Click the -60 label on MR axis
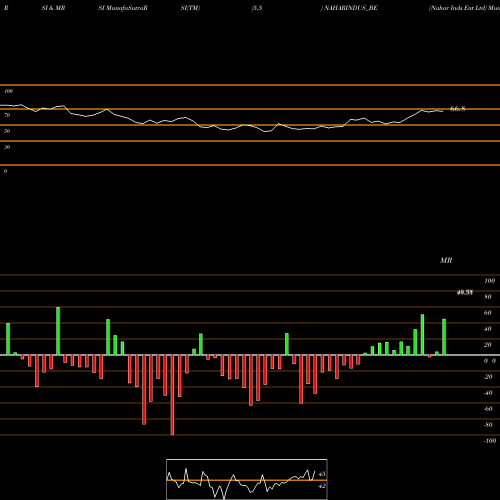Screen dimensions: 500x500 click(x=488, y=409)
